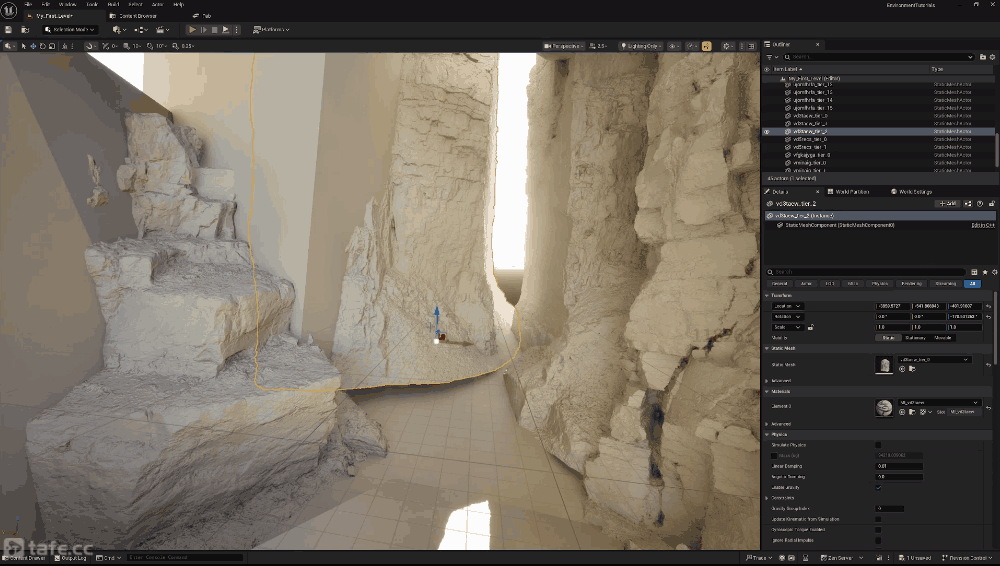Screen dimensions: 1000x566
Task: Toggle visibility eye of the selected outliner actor
Action: click(x=767, y=131)
